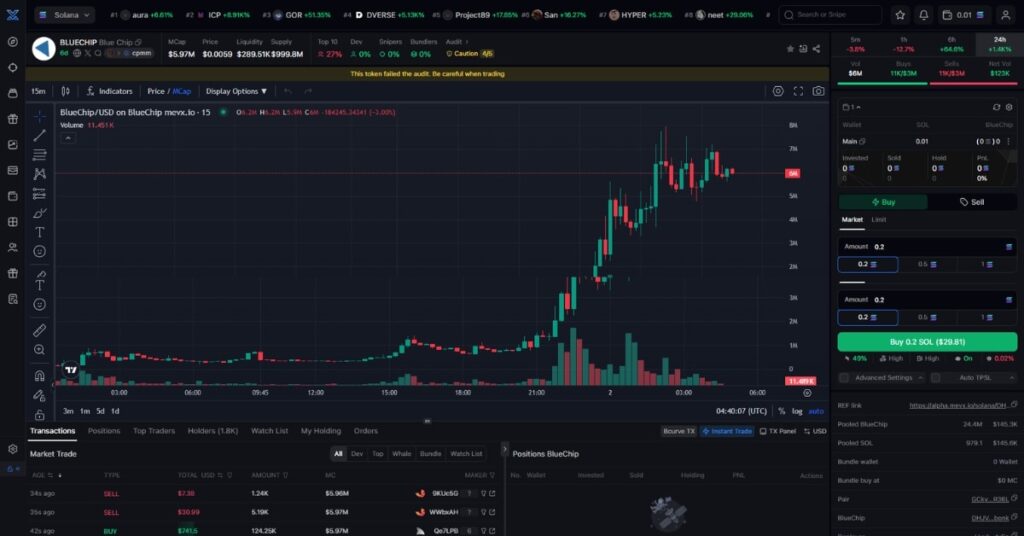
Task: Select the pattern drawing tool
Action: 40,174
